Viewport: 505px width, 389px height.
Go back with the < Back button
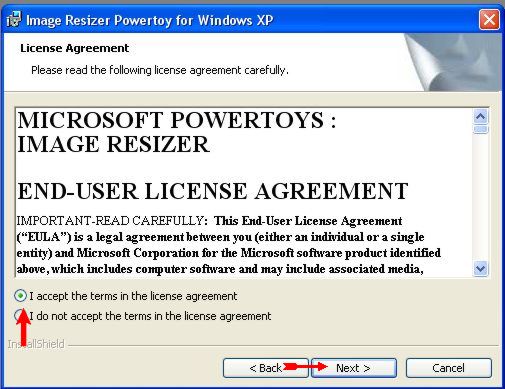click(x=266, y=368)
